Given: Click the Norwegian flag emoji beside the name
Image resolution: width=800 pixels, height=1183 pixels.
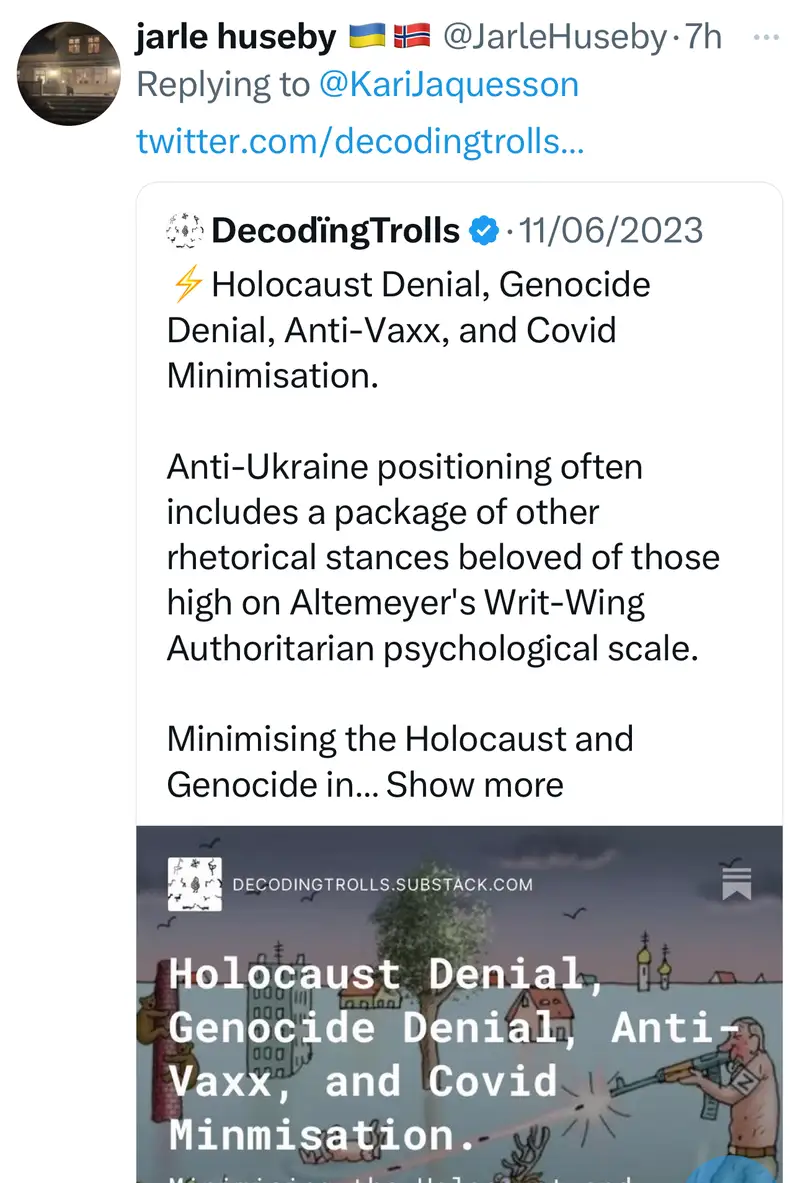Looking at the screenshot, I should [411, 39].
